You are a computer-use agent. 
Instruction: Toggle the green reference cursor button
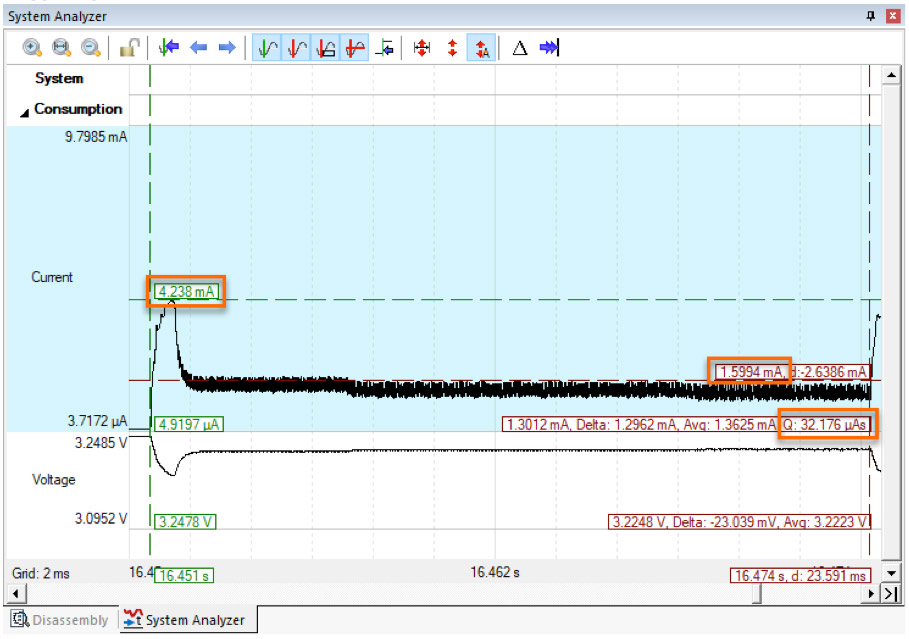[x=267, y=48]
